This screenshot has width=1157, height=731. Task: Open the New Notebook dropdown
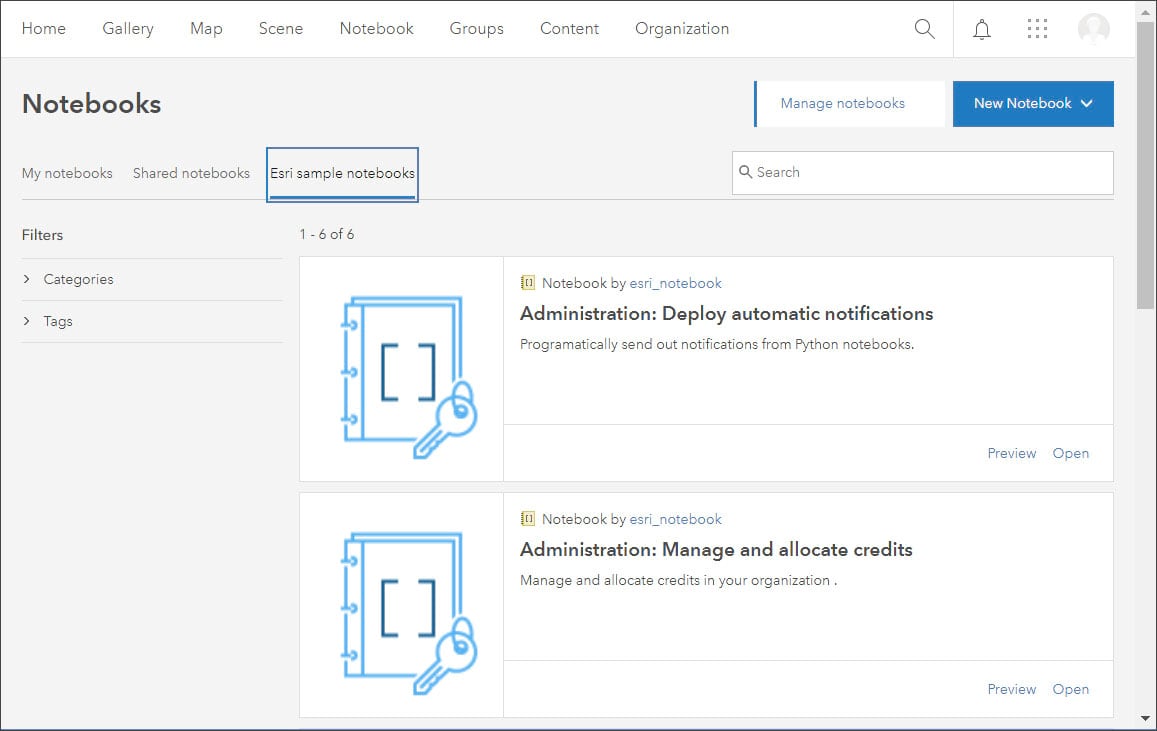[1033, 104]
